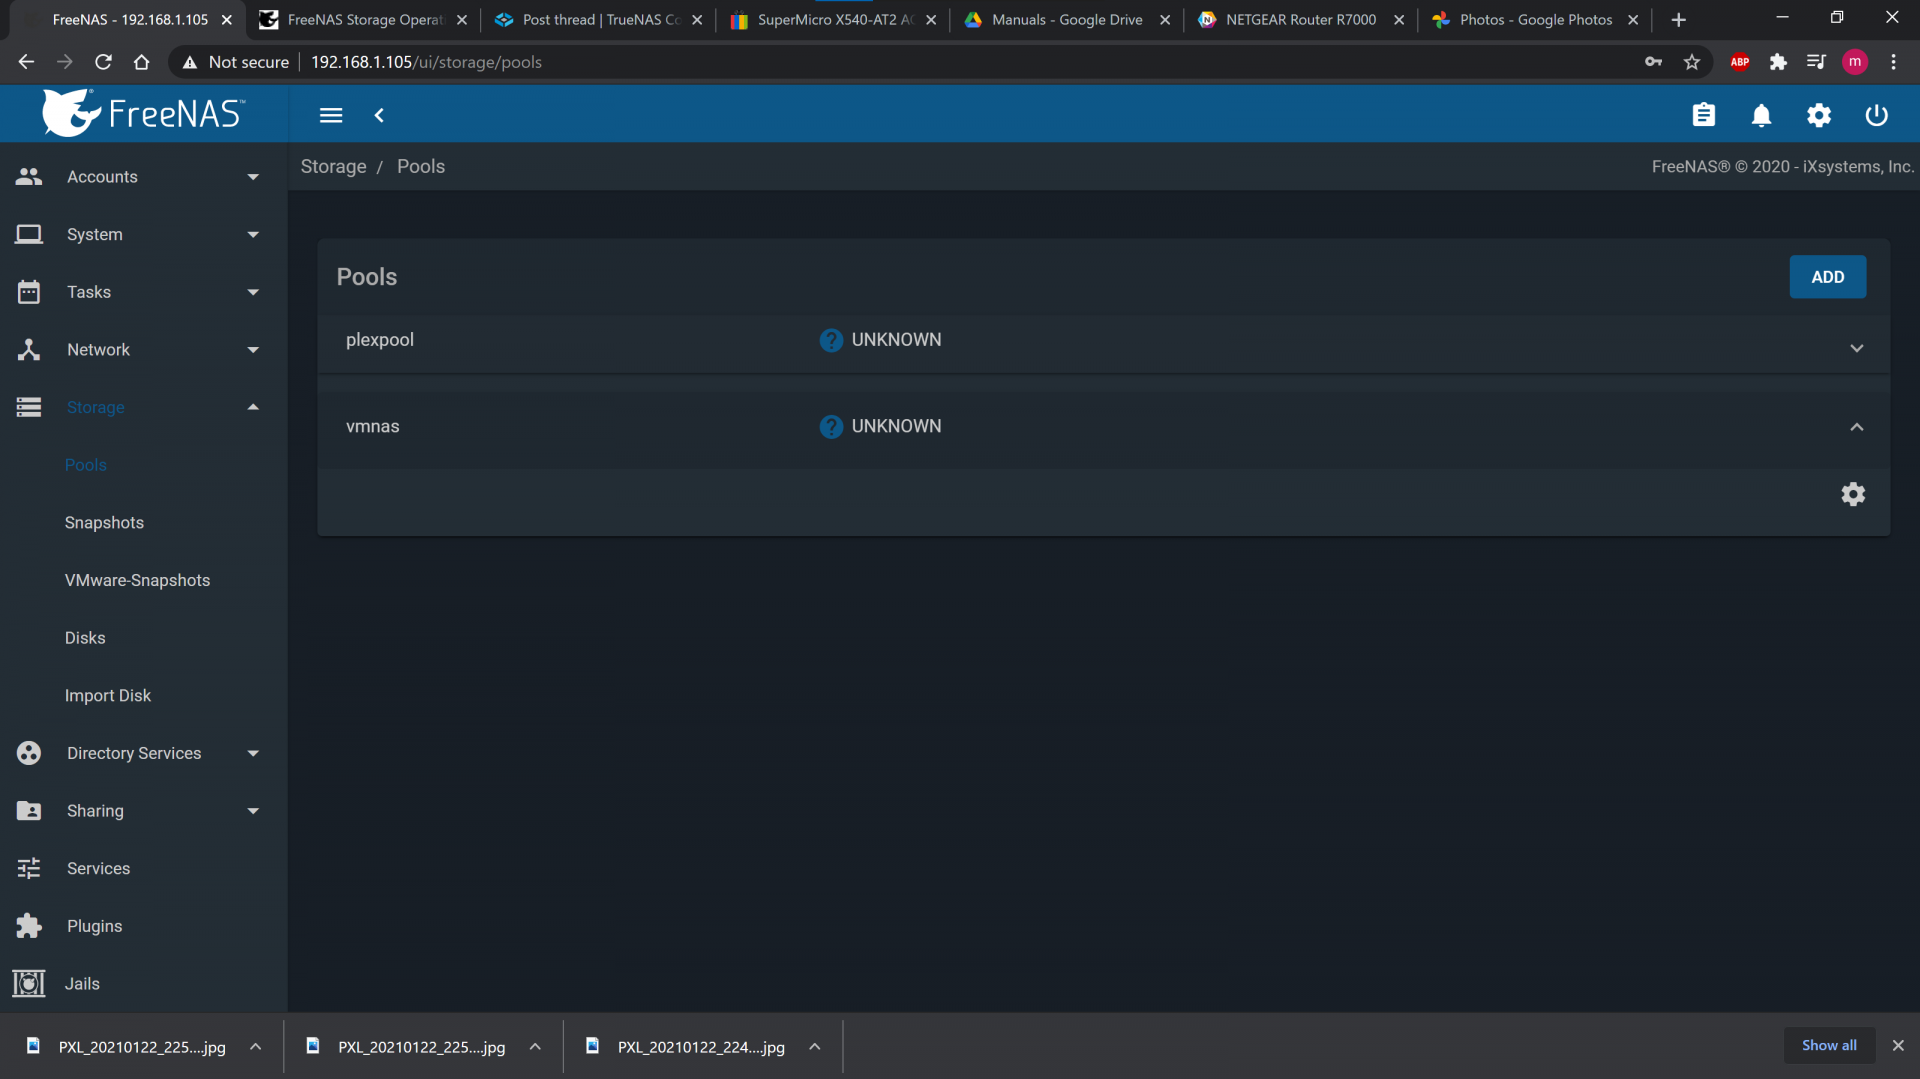1920x1079 pixels.
Task: Expand the Sharing menu arrow
Action: tap(253, 811)
